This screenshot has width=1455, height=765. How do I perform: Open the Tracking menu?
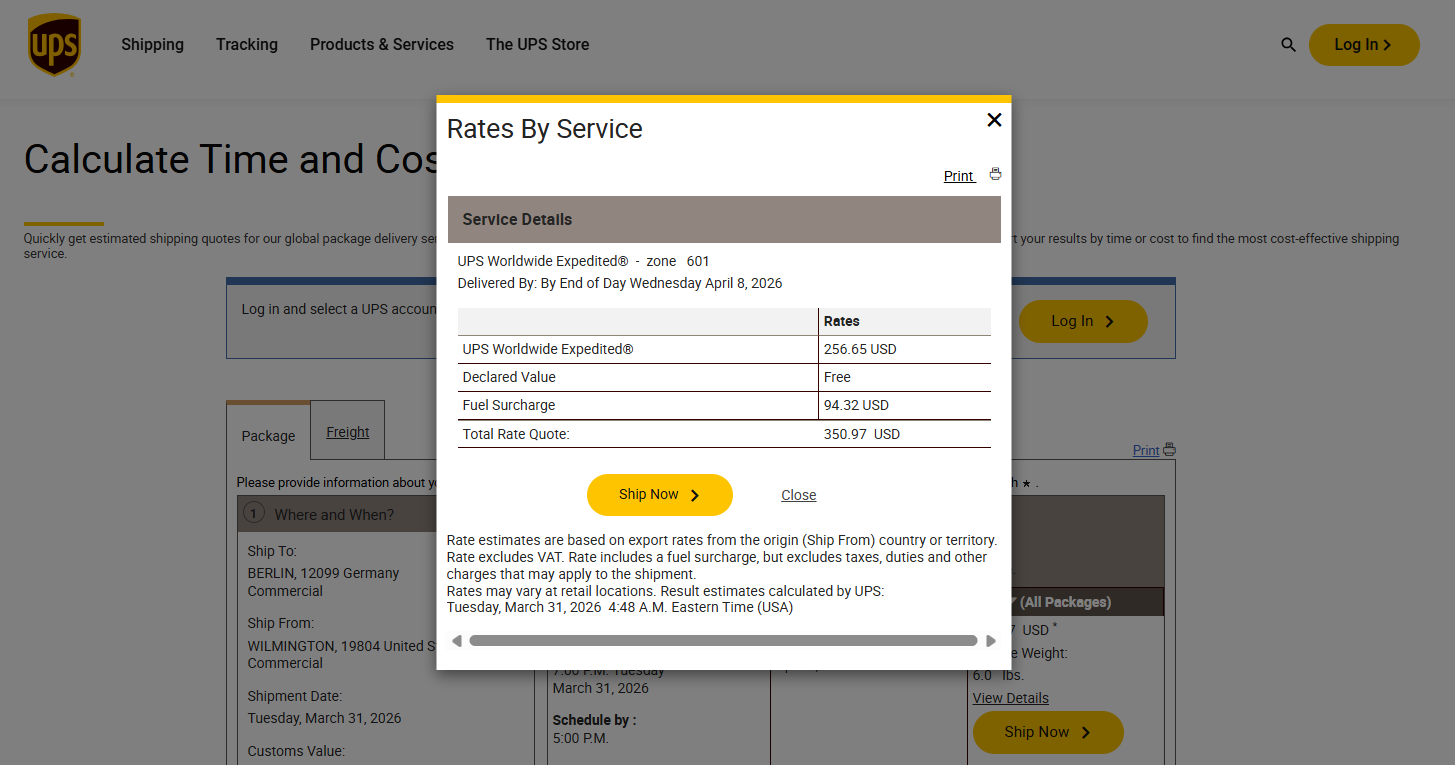[x=247, y=45]
